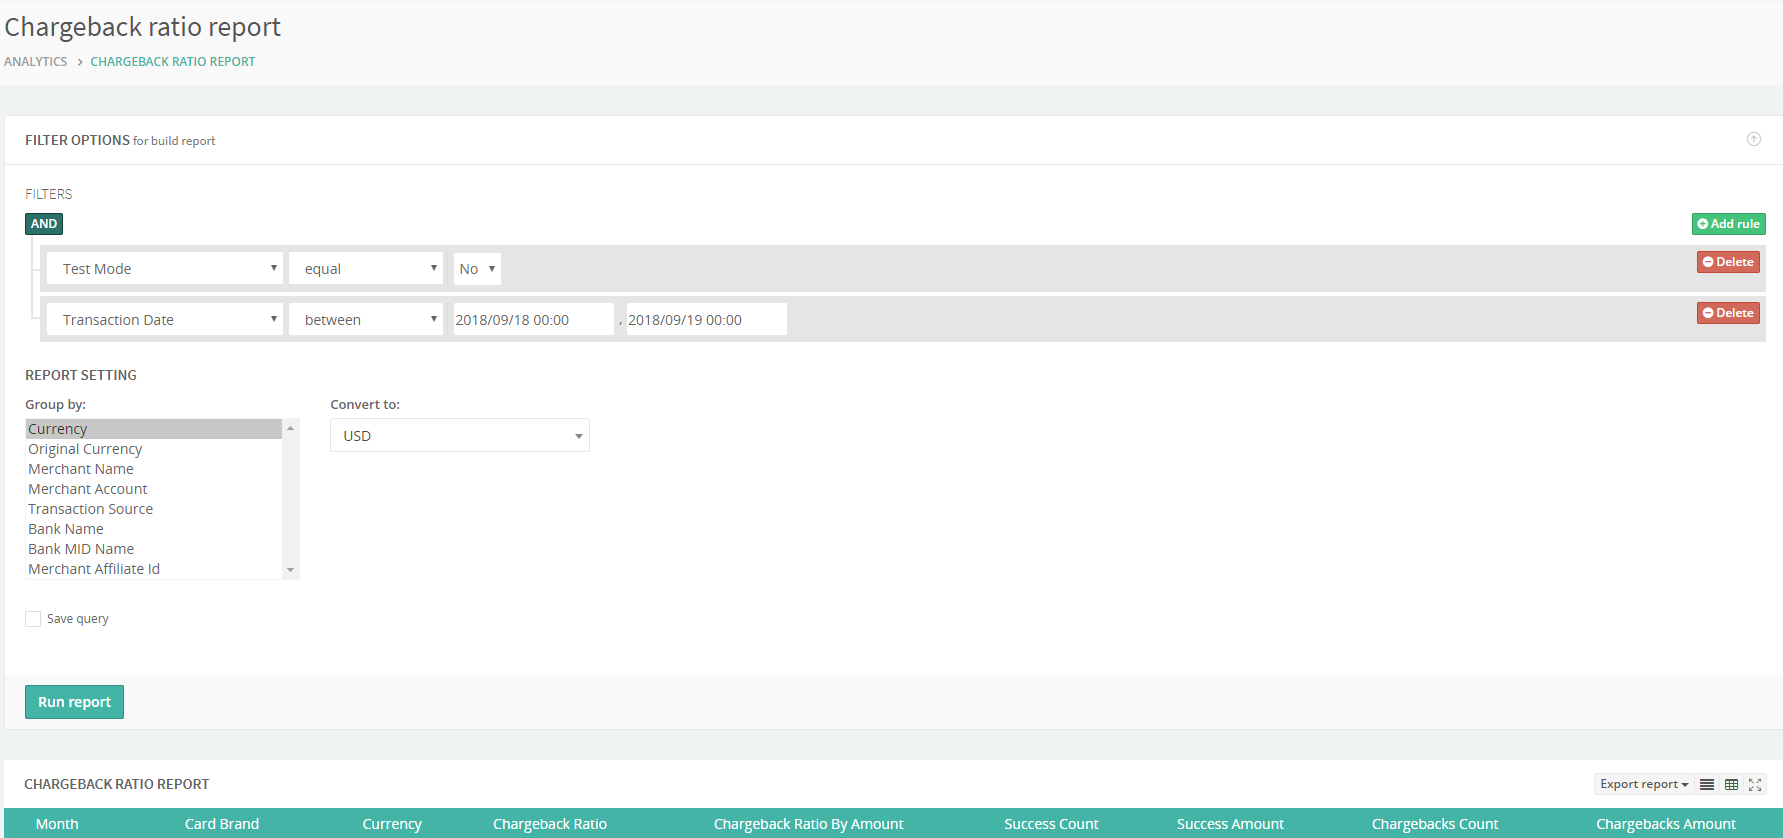Open the equal operator dropdown

pos(366,268)
